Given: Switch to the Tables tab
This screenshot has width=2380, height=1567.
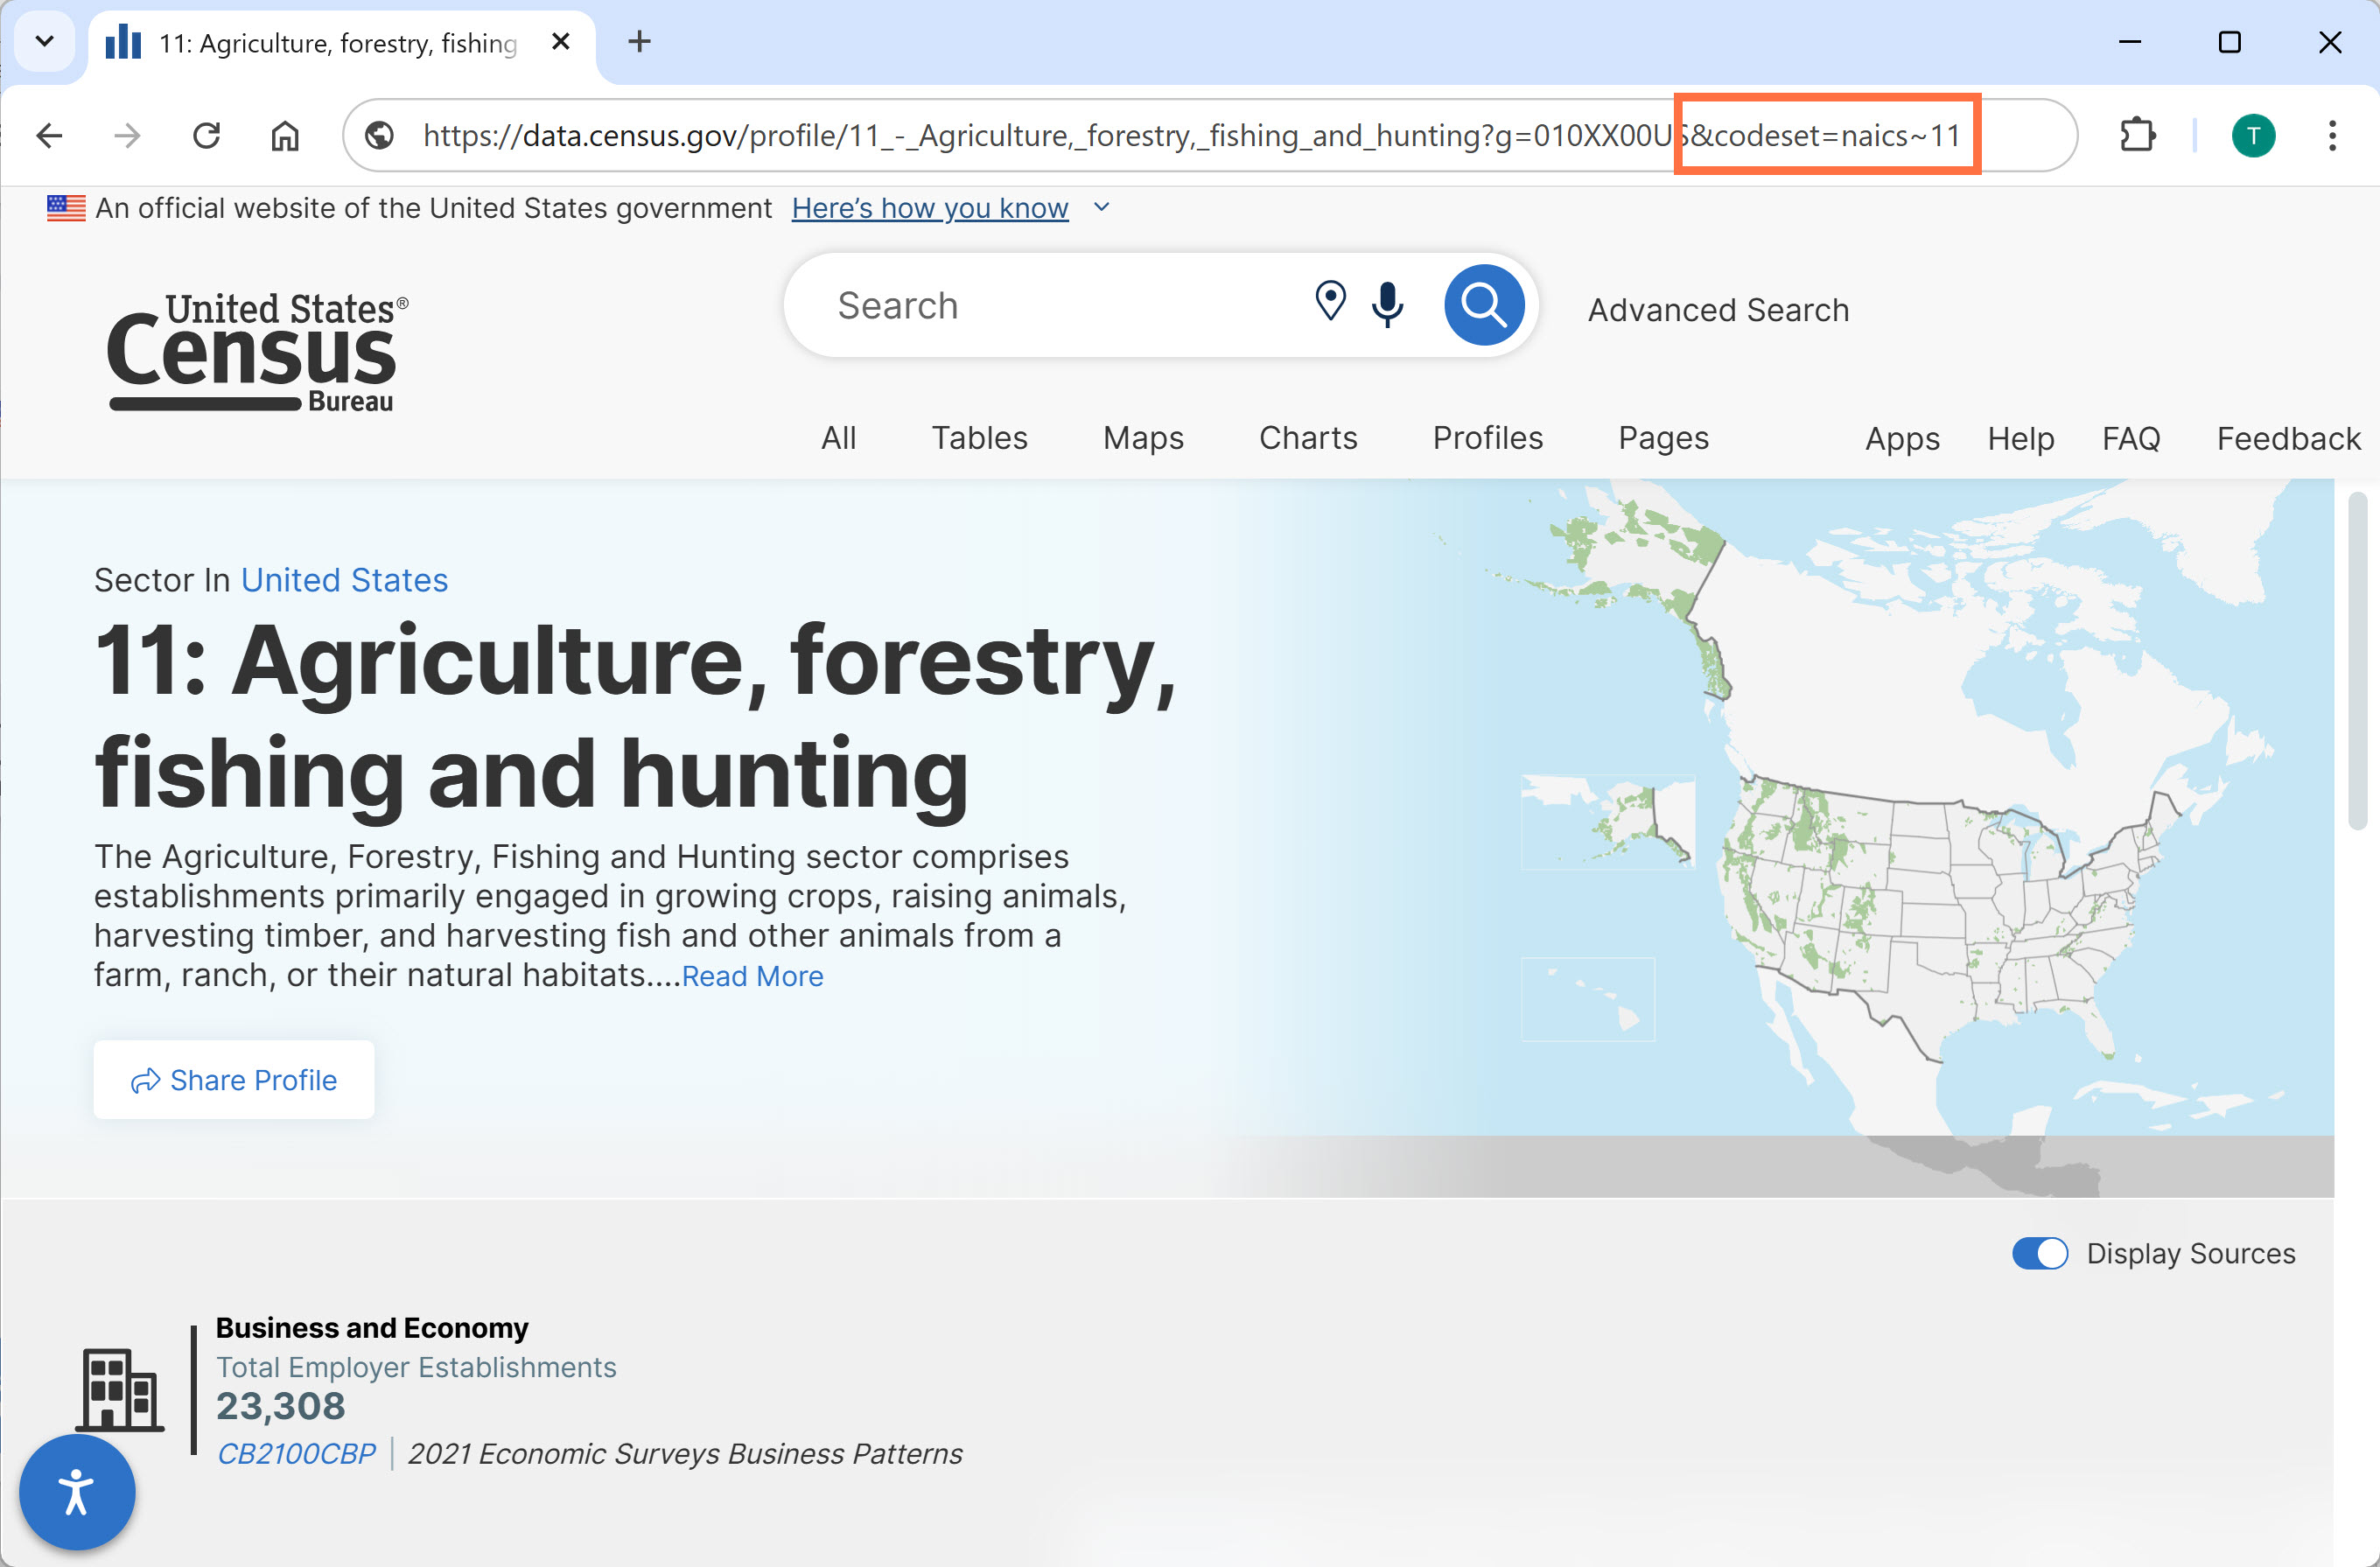Looking at the screenshot, I should click(979, 438).
